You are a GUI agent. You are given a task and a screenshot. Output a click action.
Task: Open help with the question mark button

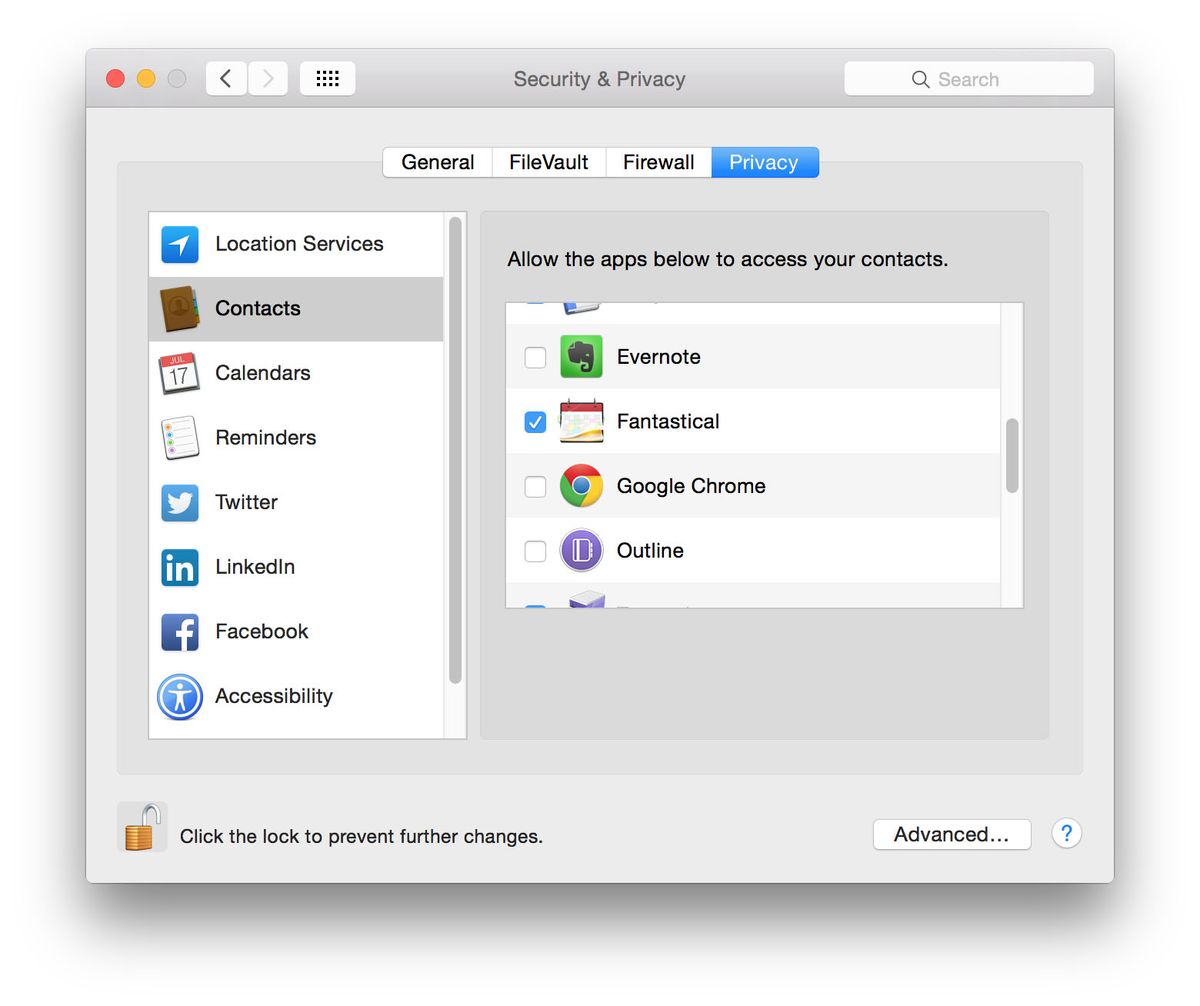pyautogui.click(x=1066, y=833)
